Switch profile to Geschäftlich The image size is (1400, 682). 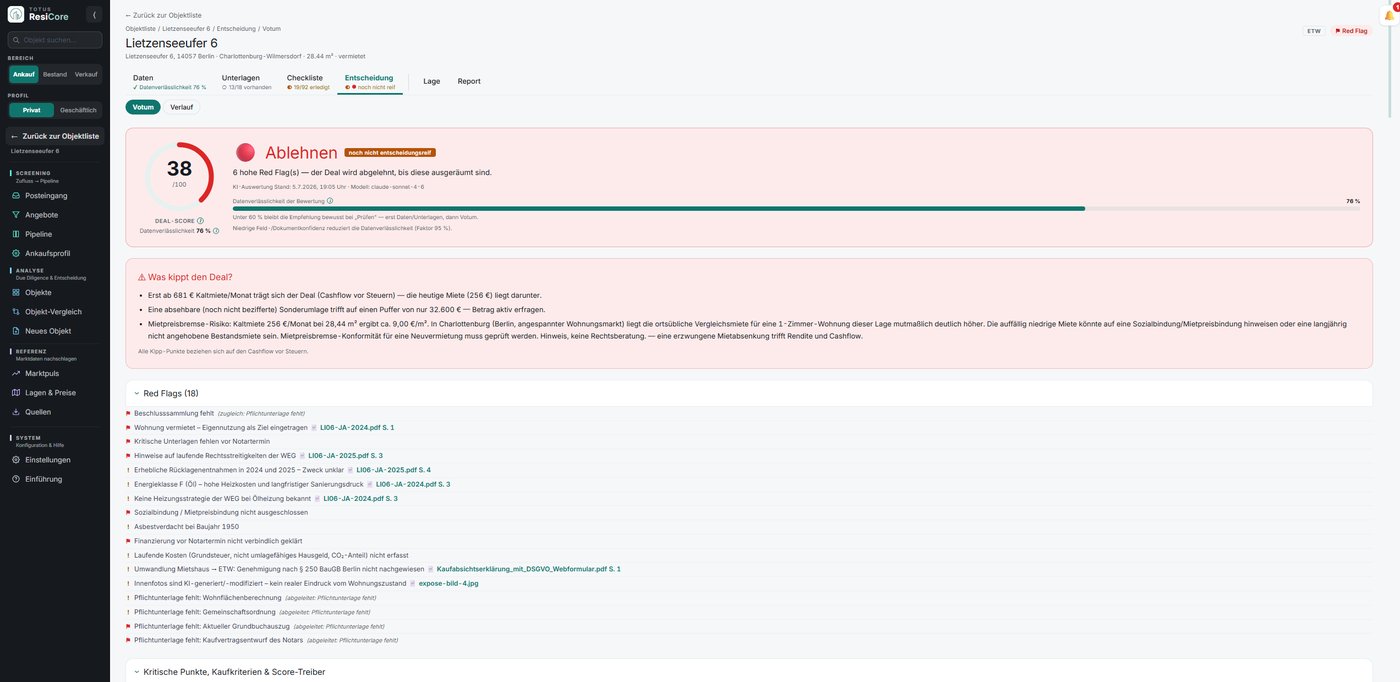pyautogui.click(x=78, y=110)
